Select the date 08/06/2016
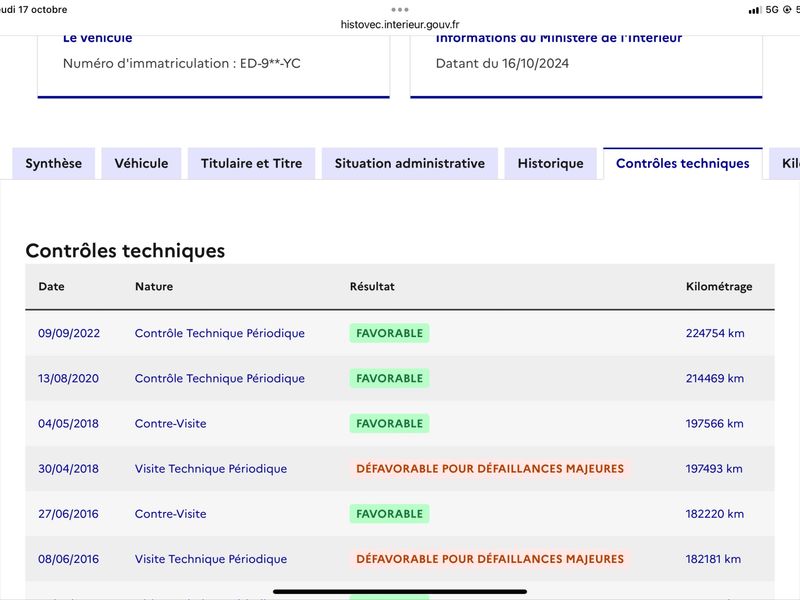The width and height of the screenshot is (800, 600). point(68,559)
